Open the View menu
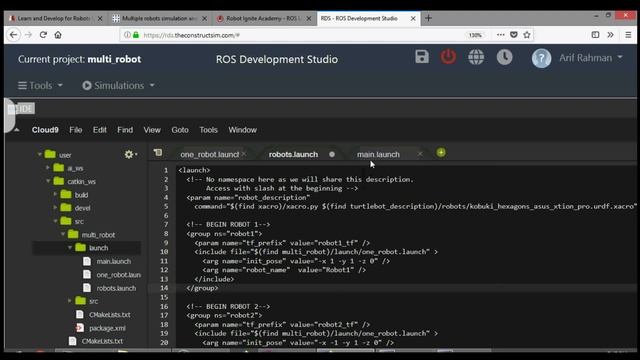This screenshot has height=360, width=640. click(152, 130)
